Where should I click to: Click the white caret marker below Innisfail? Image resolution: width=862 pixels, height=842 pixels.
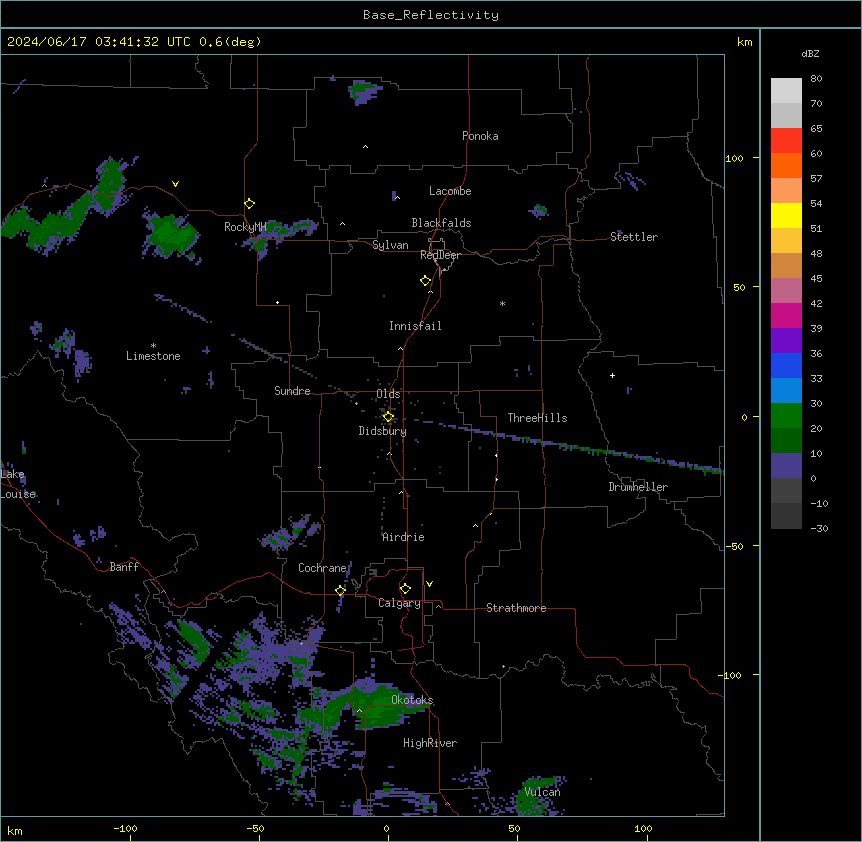click(x=400, y=348)
